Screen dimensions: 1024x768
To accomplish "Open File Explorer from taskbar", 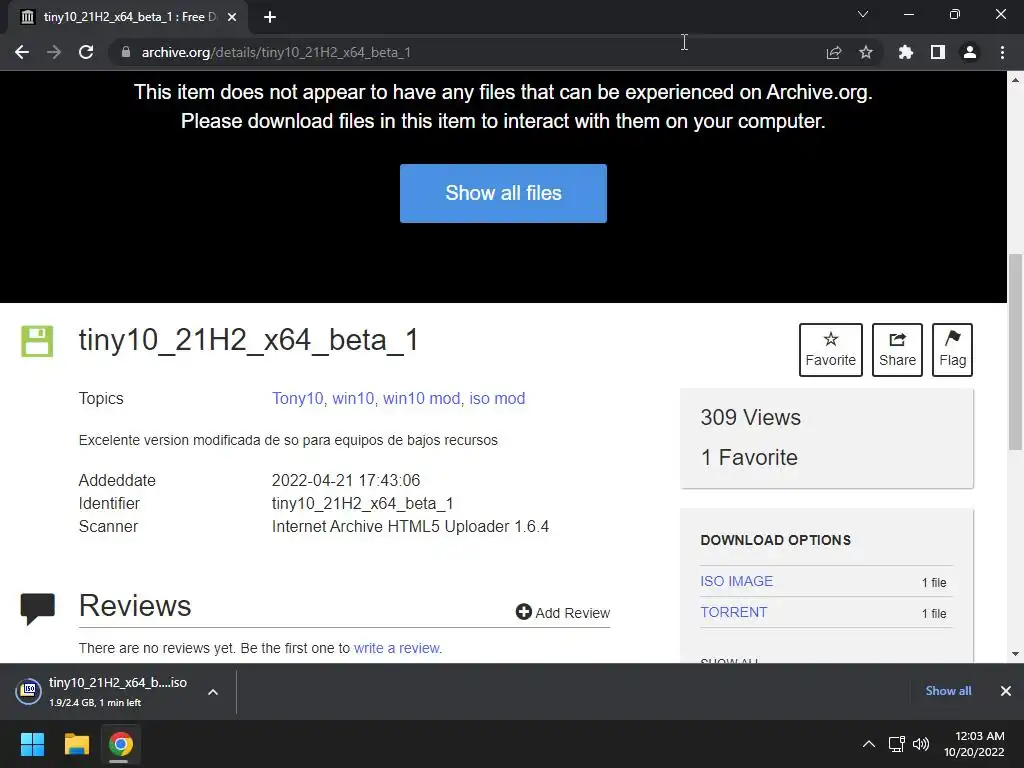I will coord(76,744).
